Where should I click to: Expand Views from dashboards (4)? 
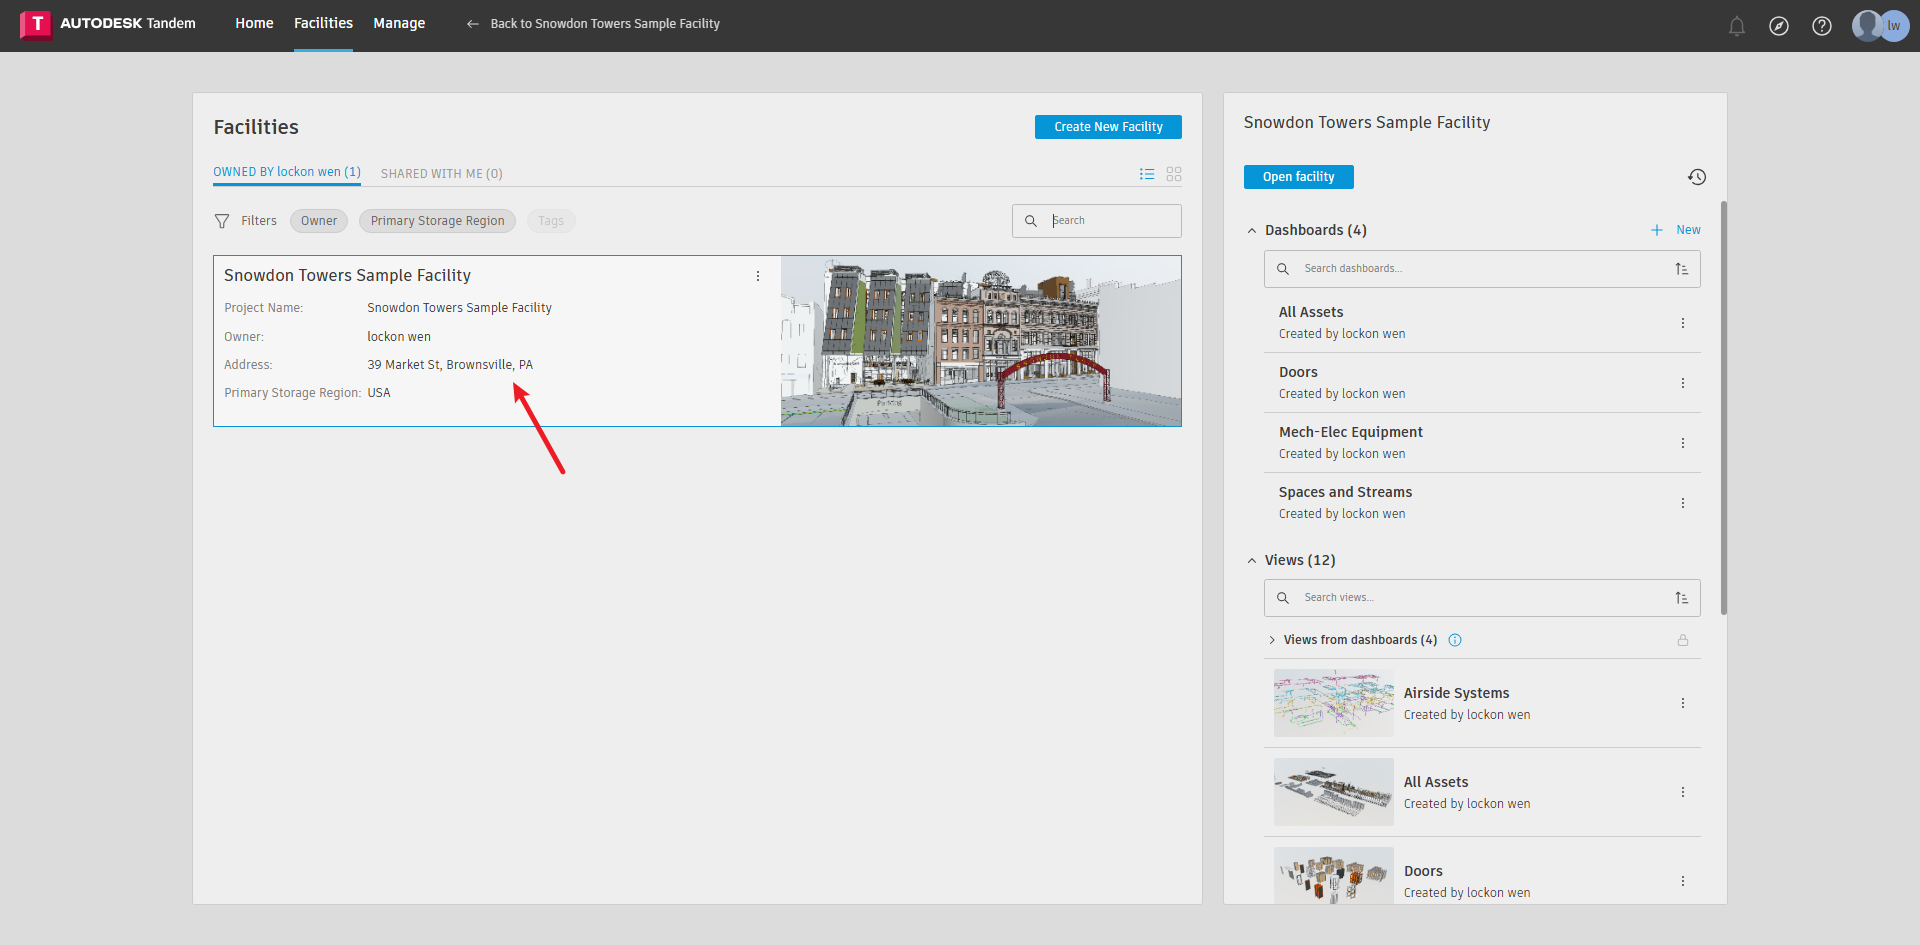(x=1272, y=640)
